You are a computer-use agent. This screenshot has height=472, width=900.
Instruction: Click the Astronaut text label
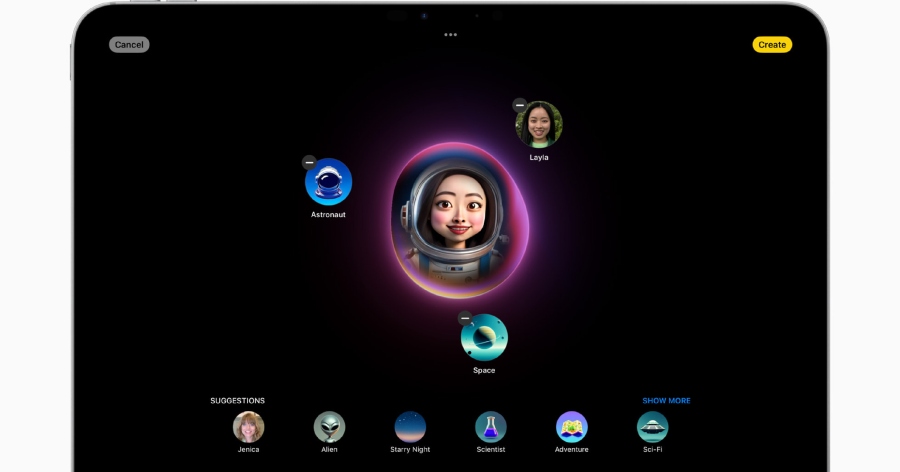click(x=328, y=214)
